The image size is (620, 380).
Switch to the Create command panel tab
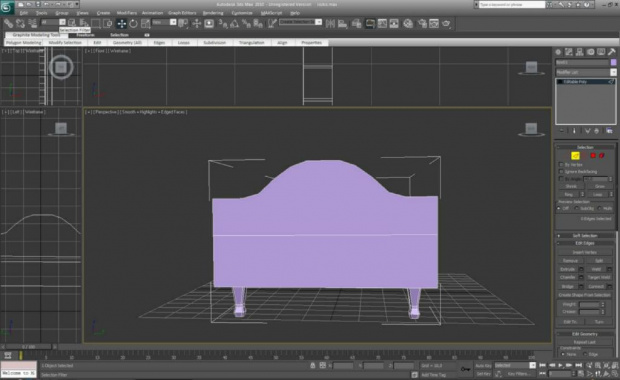[x=558, y=52]
